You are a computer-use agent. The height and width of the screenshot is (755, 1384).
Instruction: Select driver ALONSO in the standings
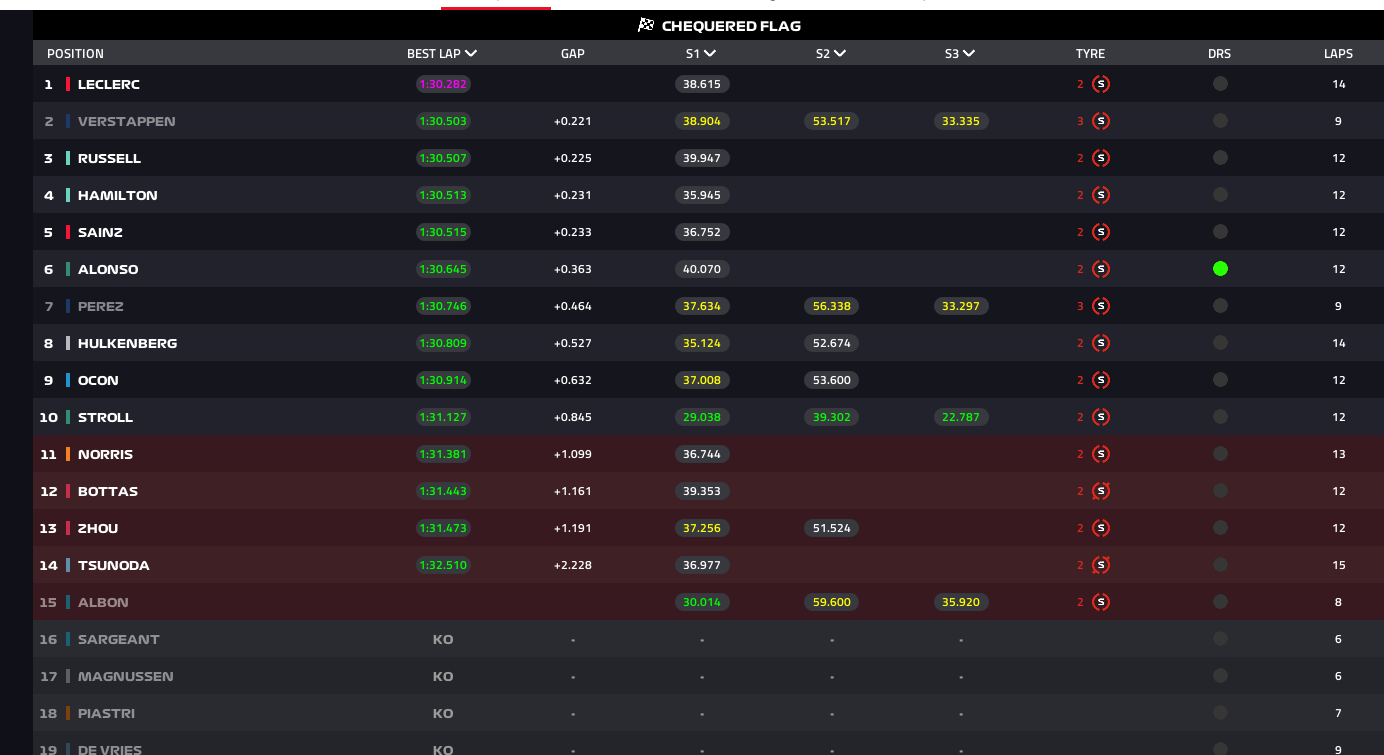(108, 269)
